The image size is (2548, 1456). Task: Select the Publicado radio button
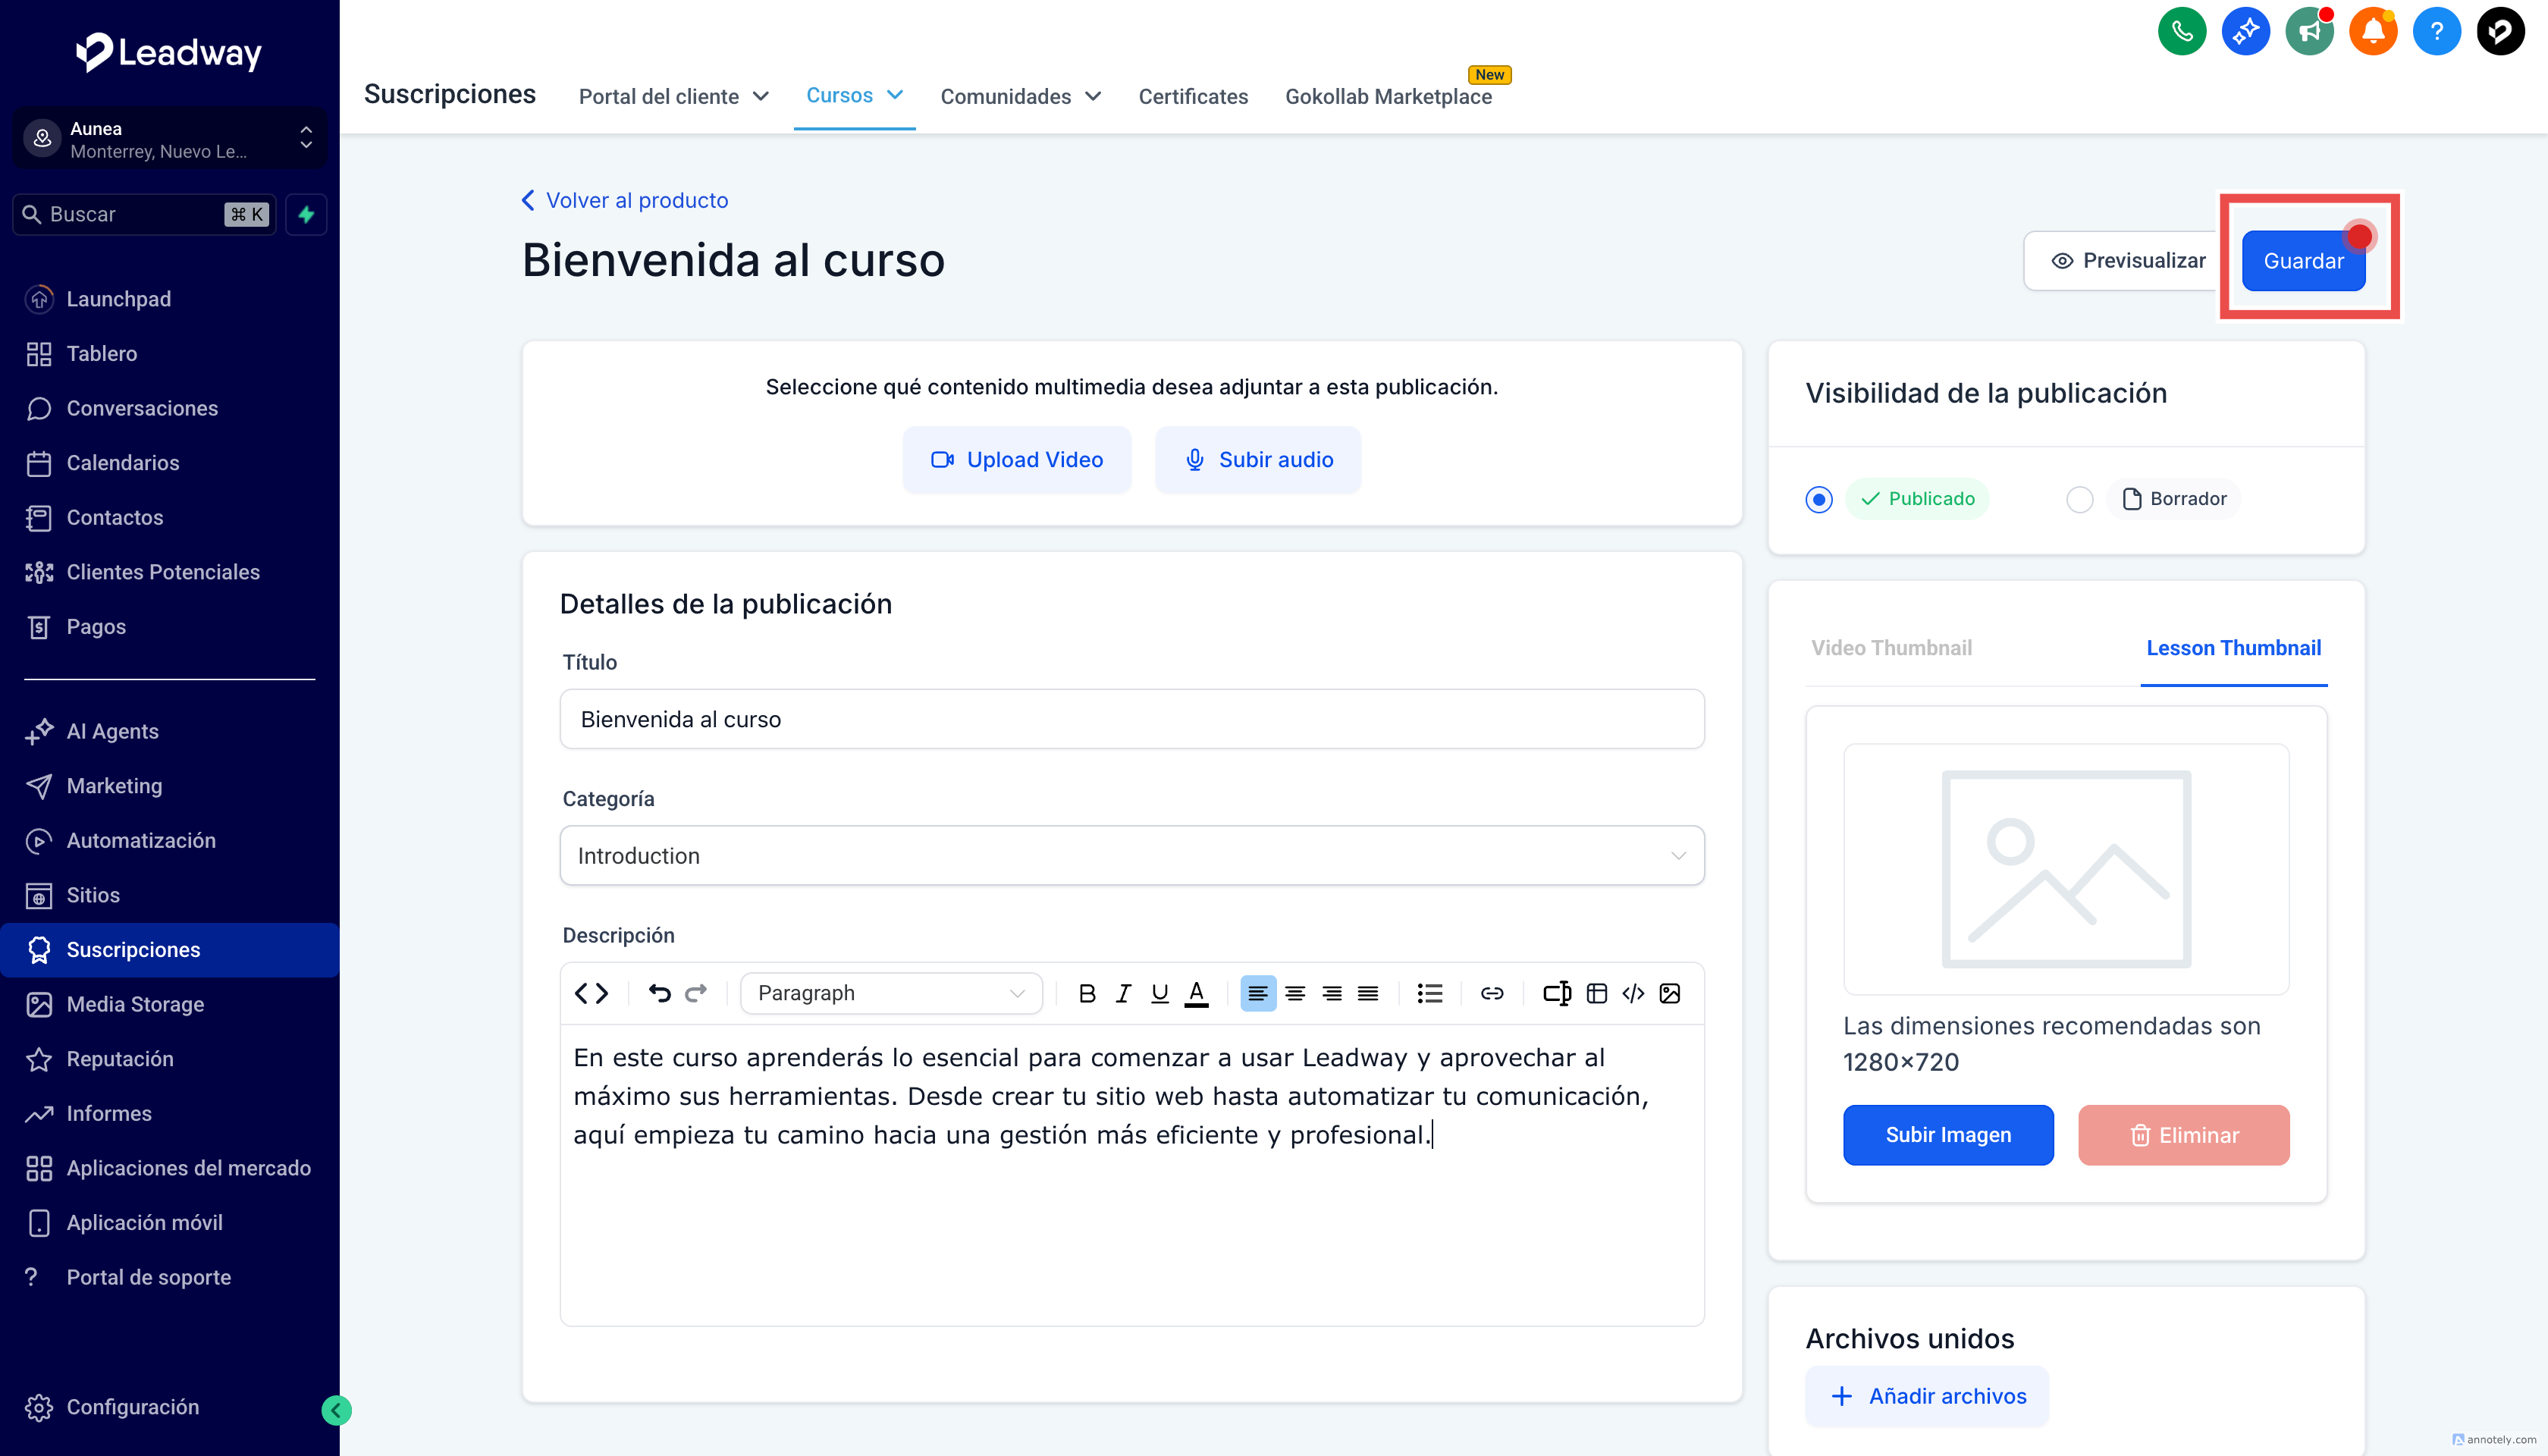(1819, 499)
